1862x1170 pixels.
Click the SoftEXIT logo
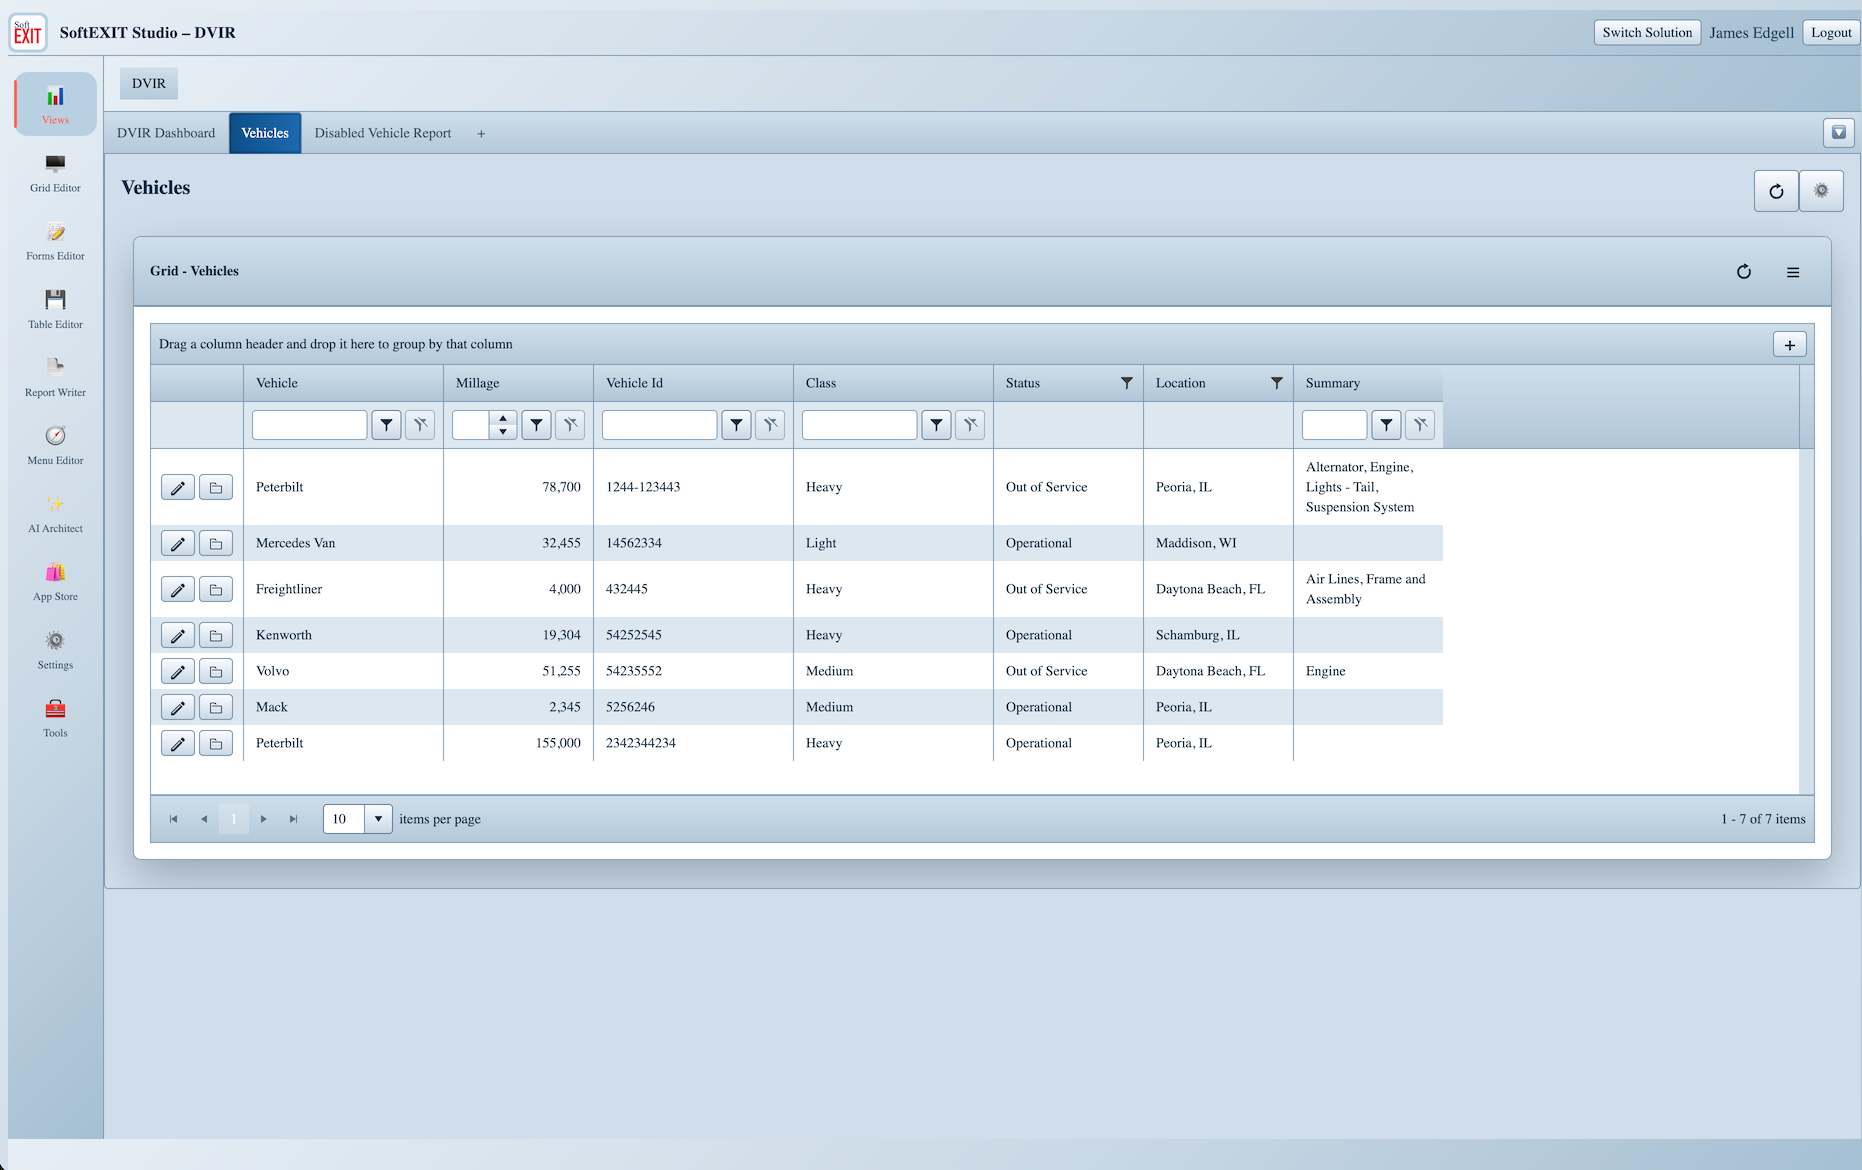pyautogui.click(x=28, y=33)
